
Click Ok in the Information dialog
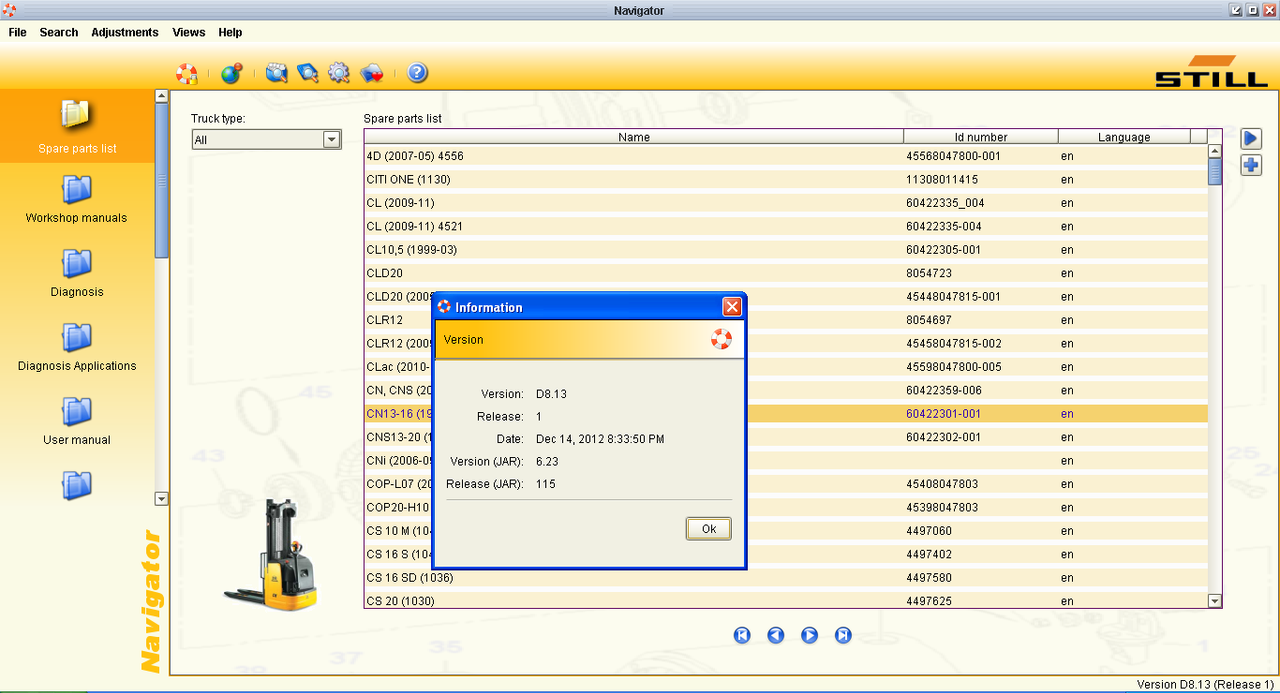709,529
